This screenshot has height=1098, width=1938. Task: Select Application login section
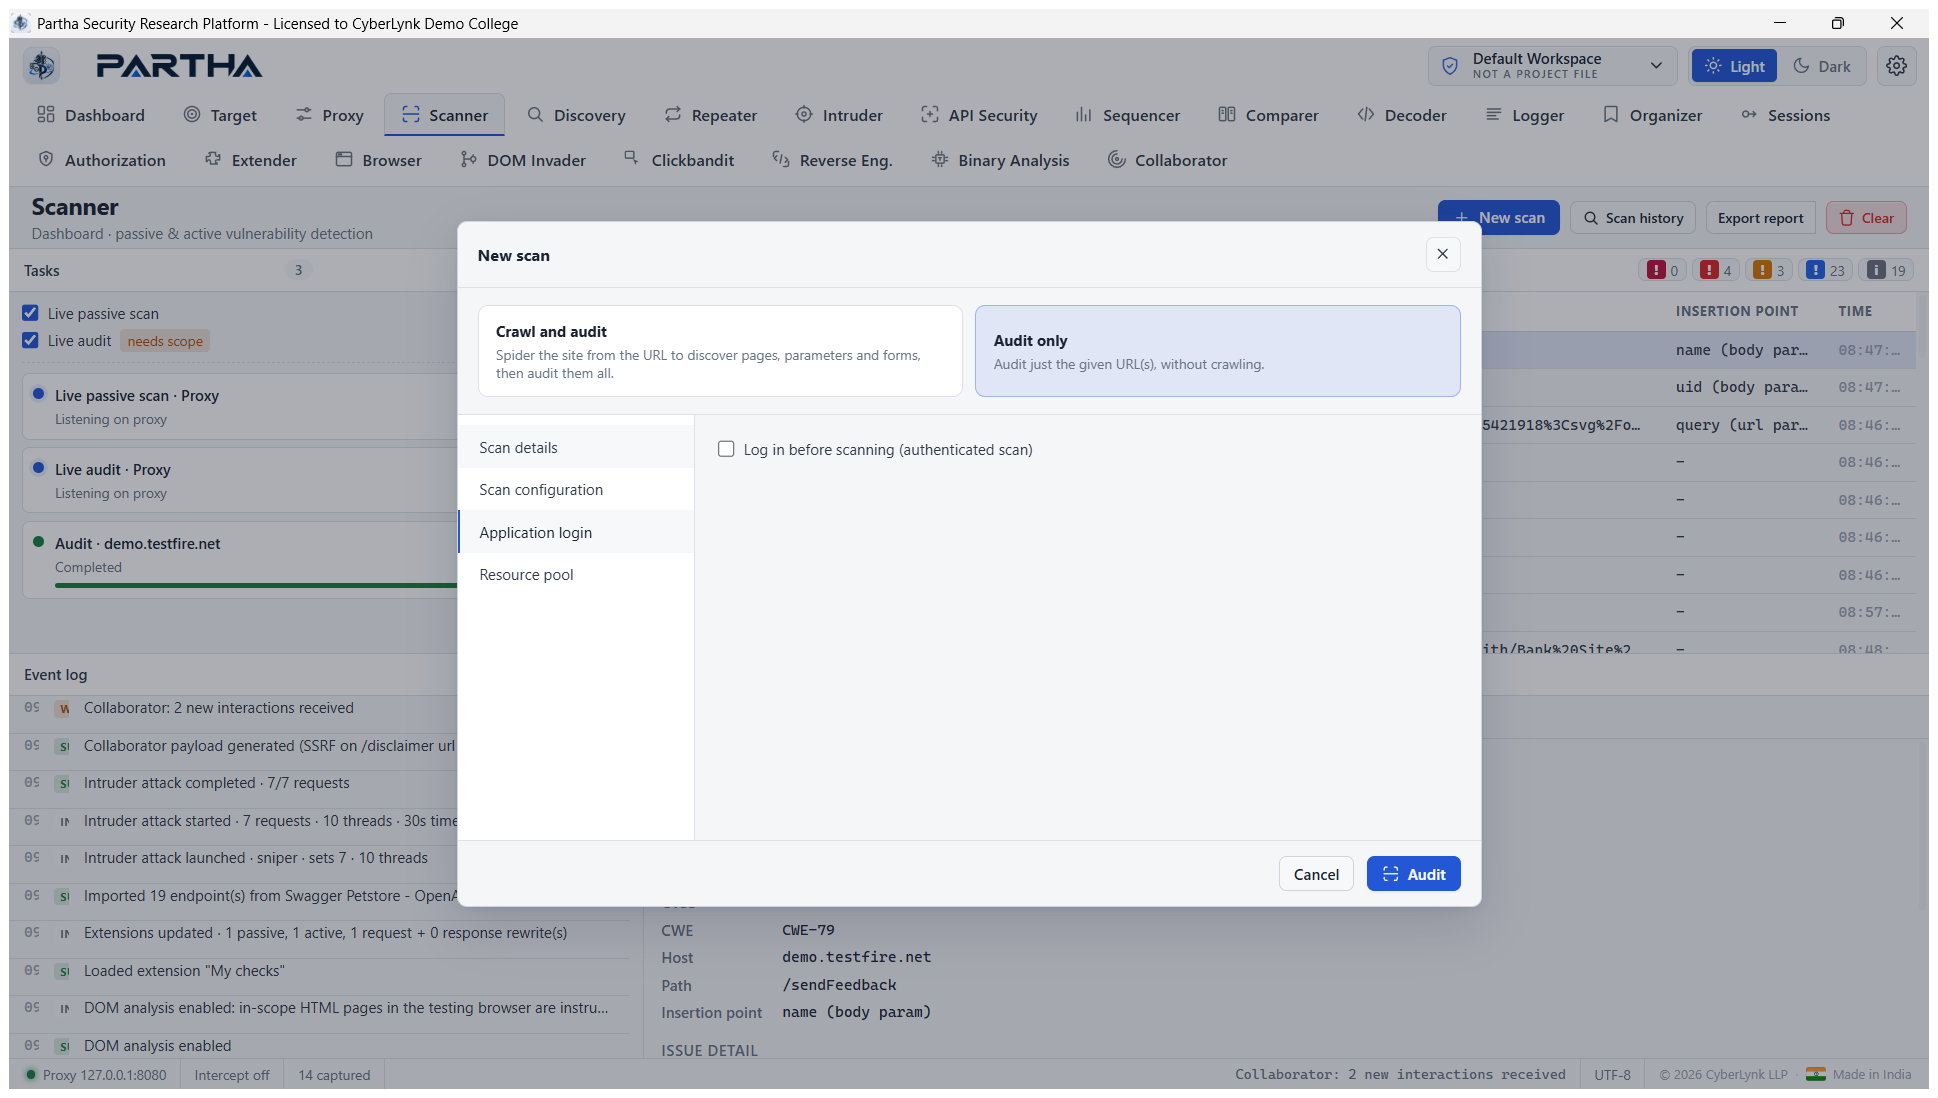click(576, 532)
